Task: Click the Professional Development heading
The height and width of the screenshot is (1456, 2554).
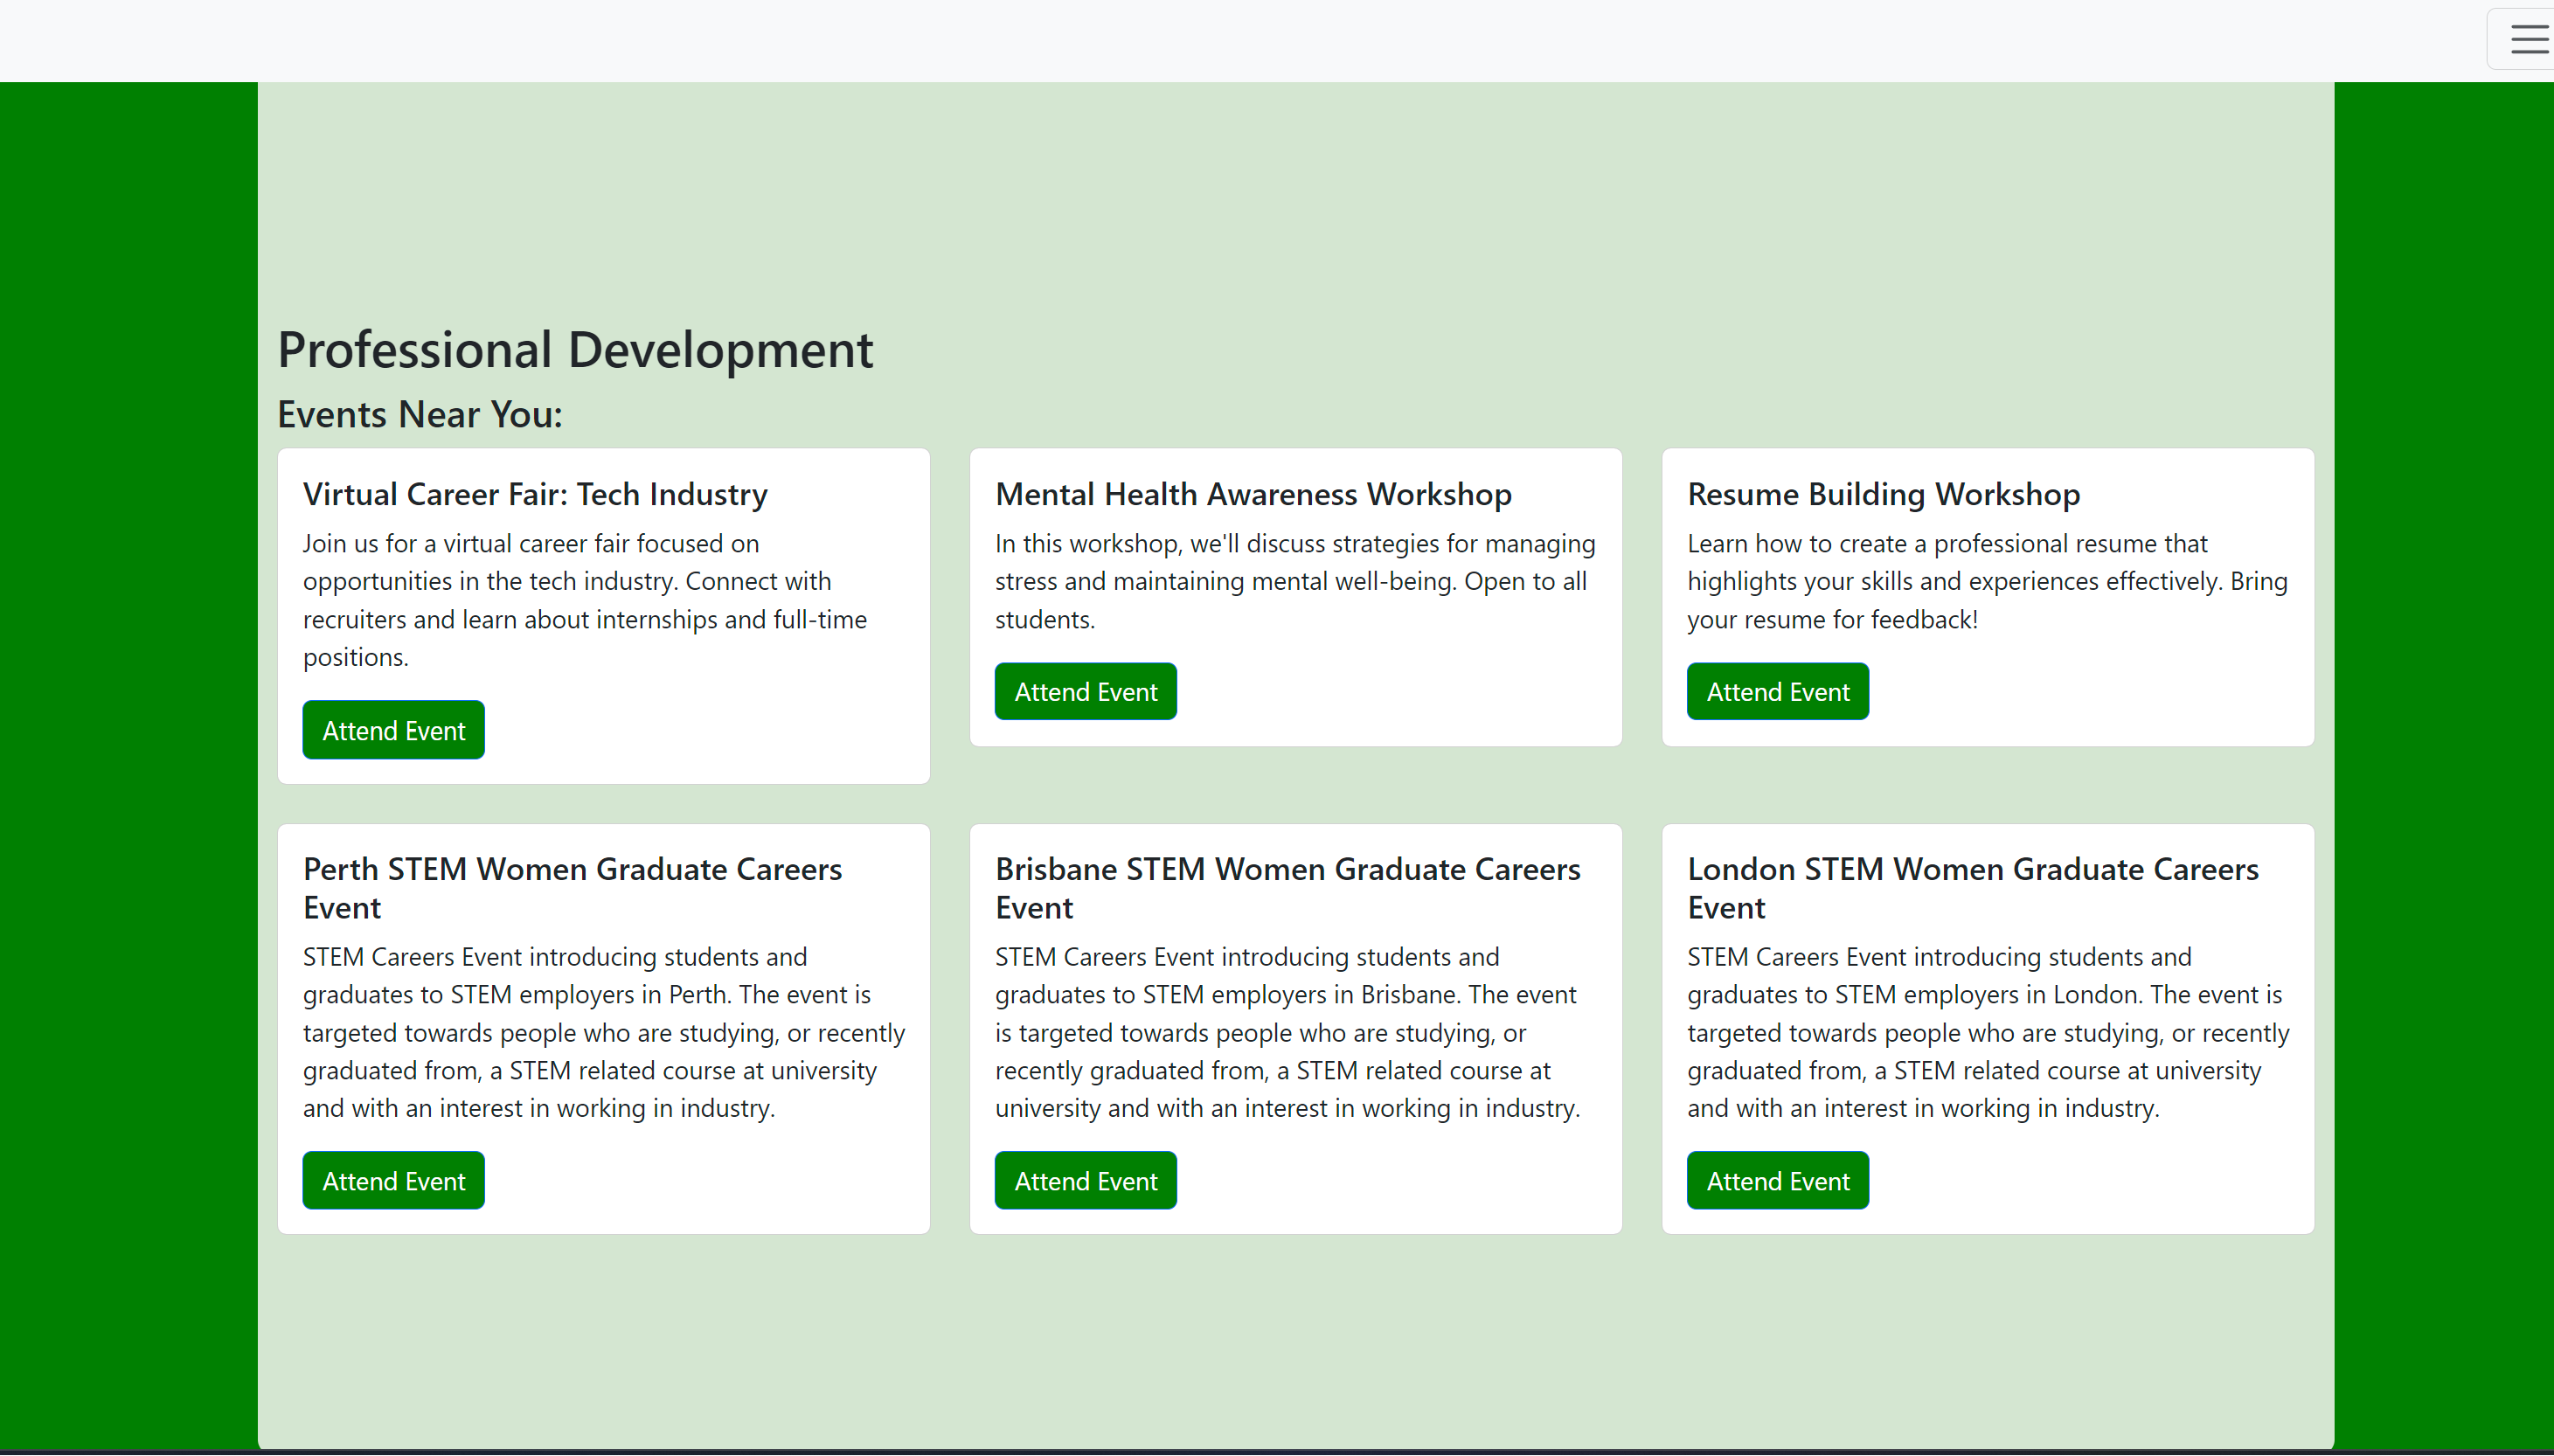Action: tap(575, 349)
